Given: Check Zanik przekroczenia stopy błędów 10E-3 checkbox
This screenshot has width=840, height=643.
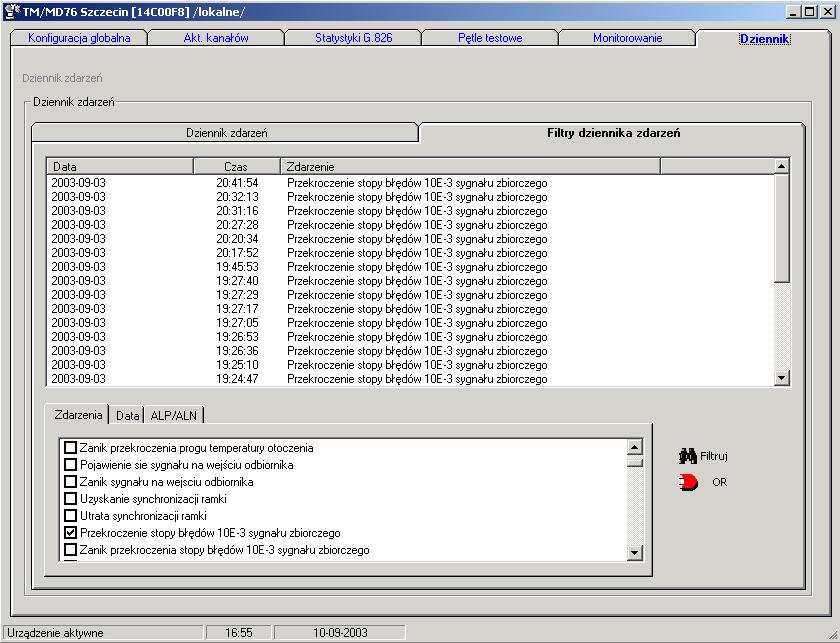Looking at the screenshot, I should click(70, 550).
